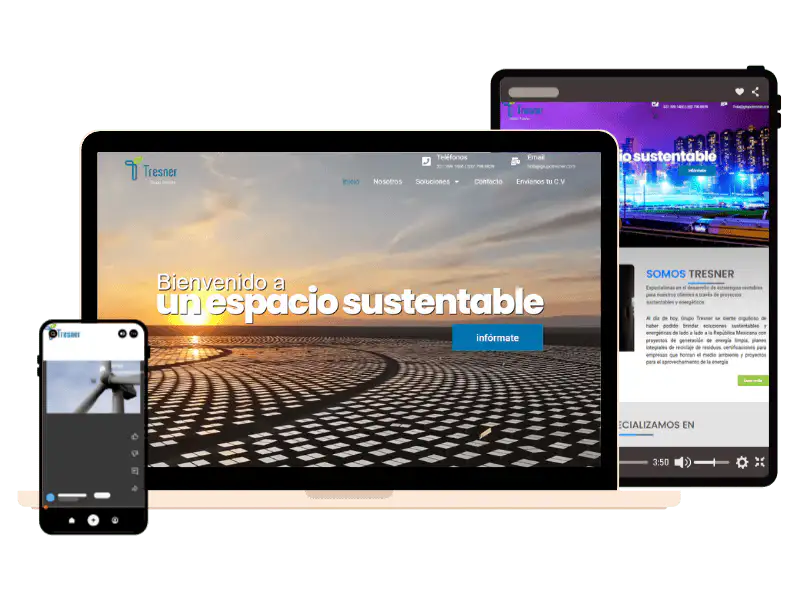Click the Tresner logo on laptop site
Image resolution: width=800 pixels, height=600 pixels.
click(x=150, y=171)
